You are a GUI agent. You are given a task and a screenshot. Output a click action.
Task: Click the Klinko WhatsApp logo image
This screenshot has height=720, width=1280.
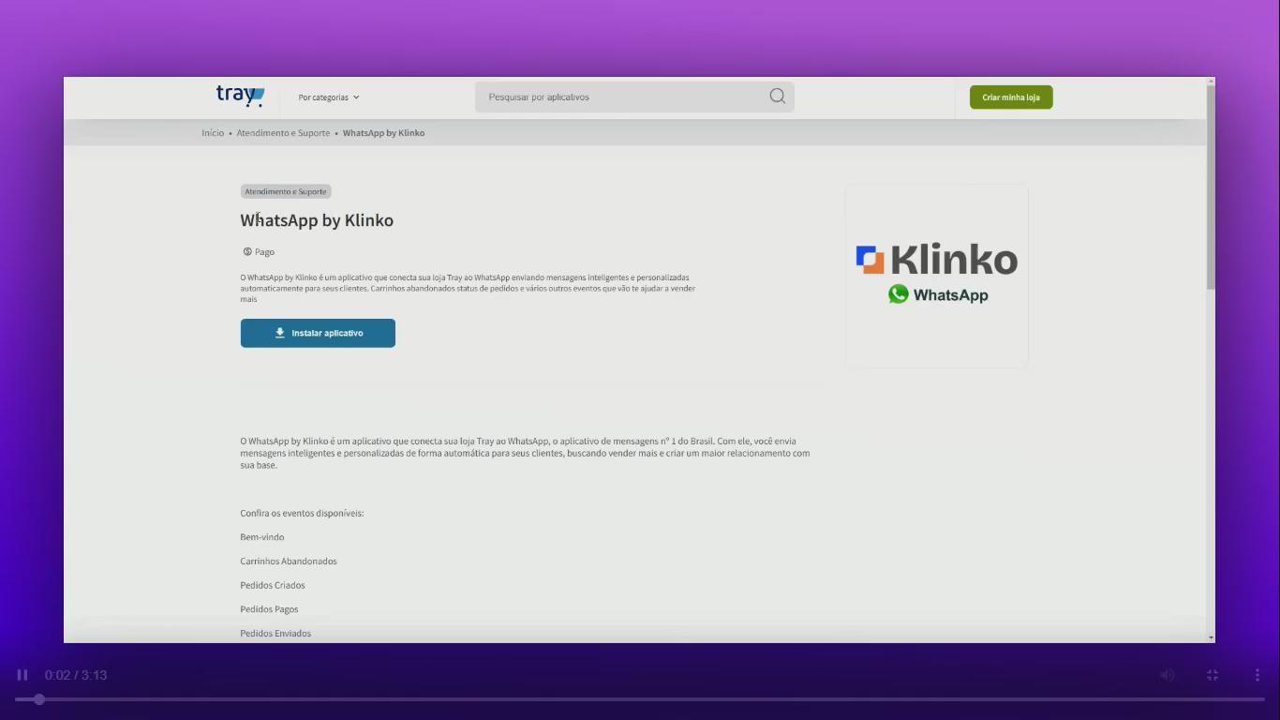click(x=936, y=275)
